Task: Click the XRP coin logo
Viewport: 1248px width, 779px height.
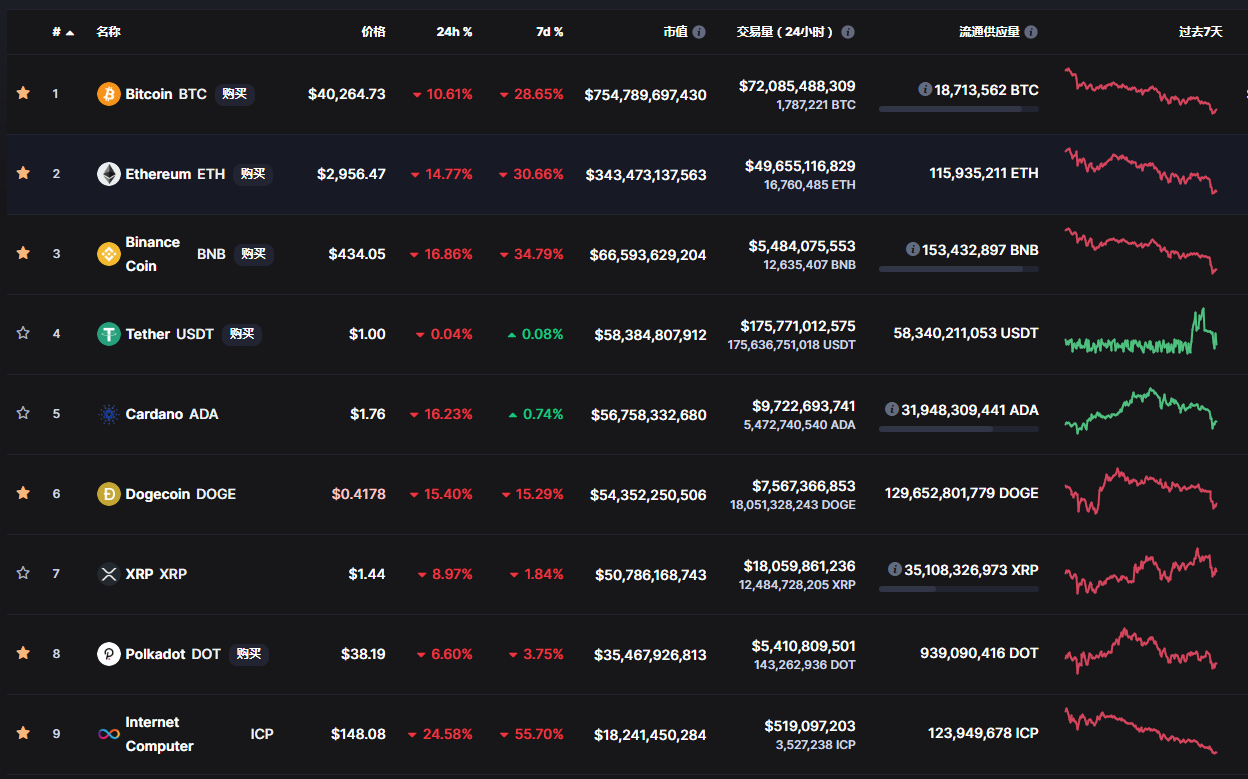Action: pos(108,574)
